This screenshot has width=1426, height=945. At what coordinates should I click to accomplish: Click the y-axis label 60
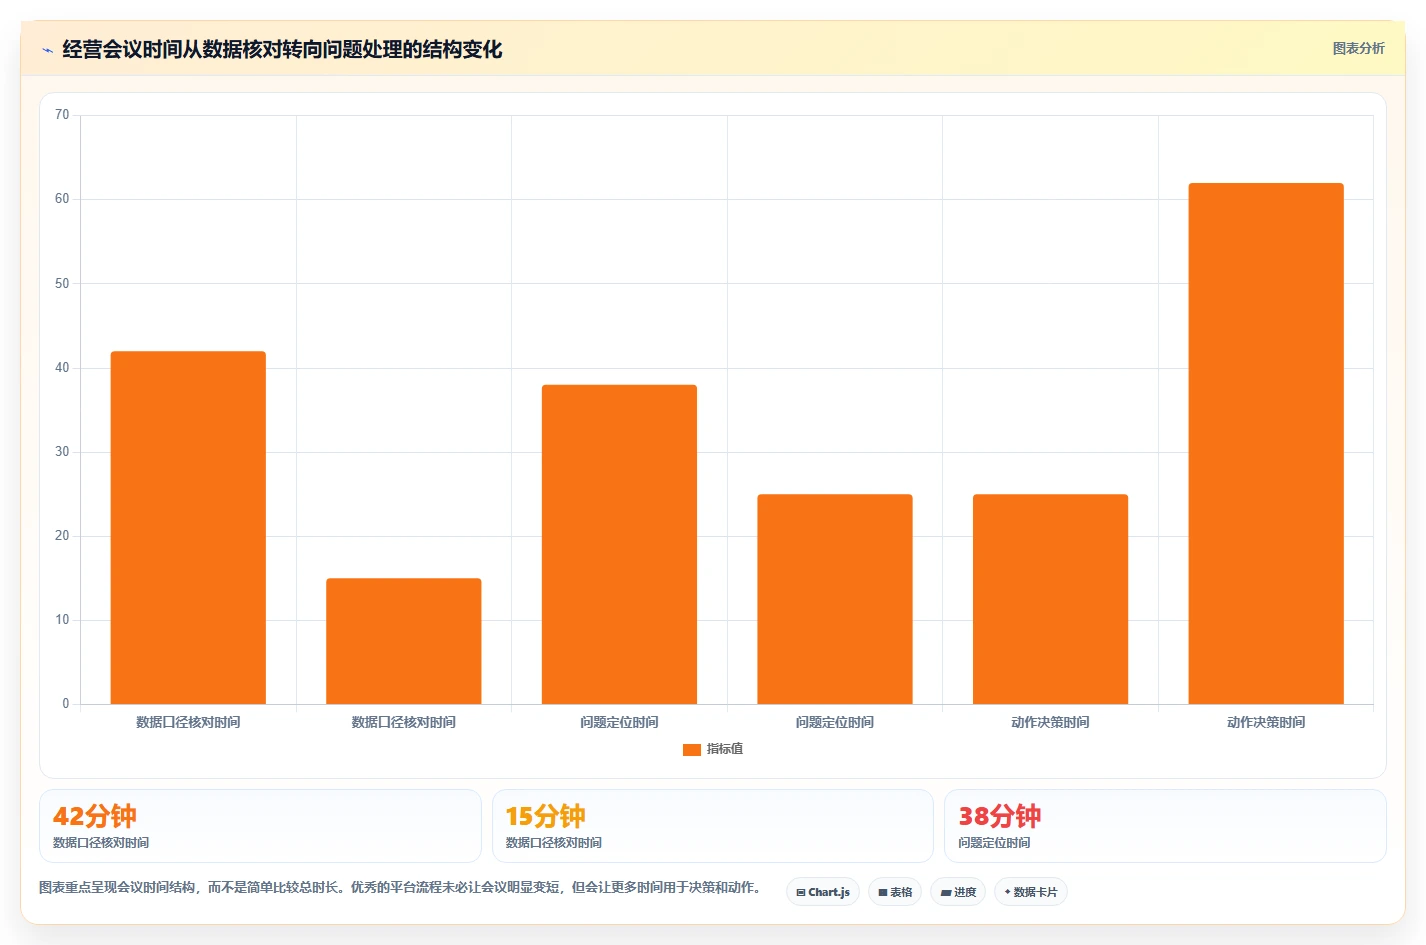point(62,199)
